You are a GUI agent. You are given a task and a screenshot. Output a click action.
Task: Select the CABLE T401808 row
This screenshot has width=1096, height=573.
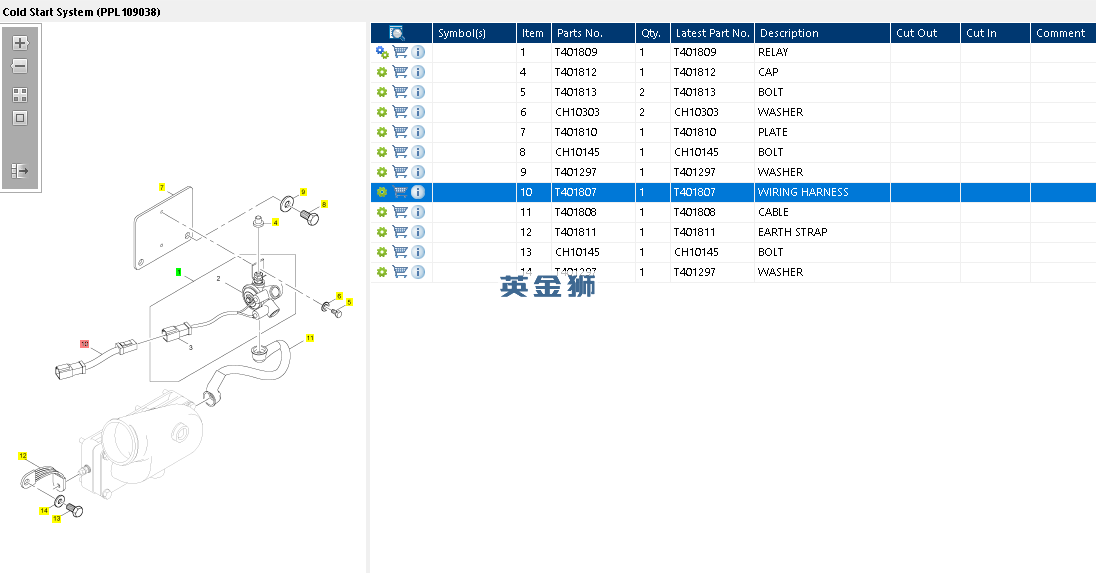tap(733, 212)
